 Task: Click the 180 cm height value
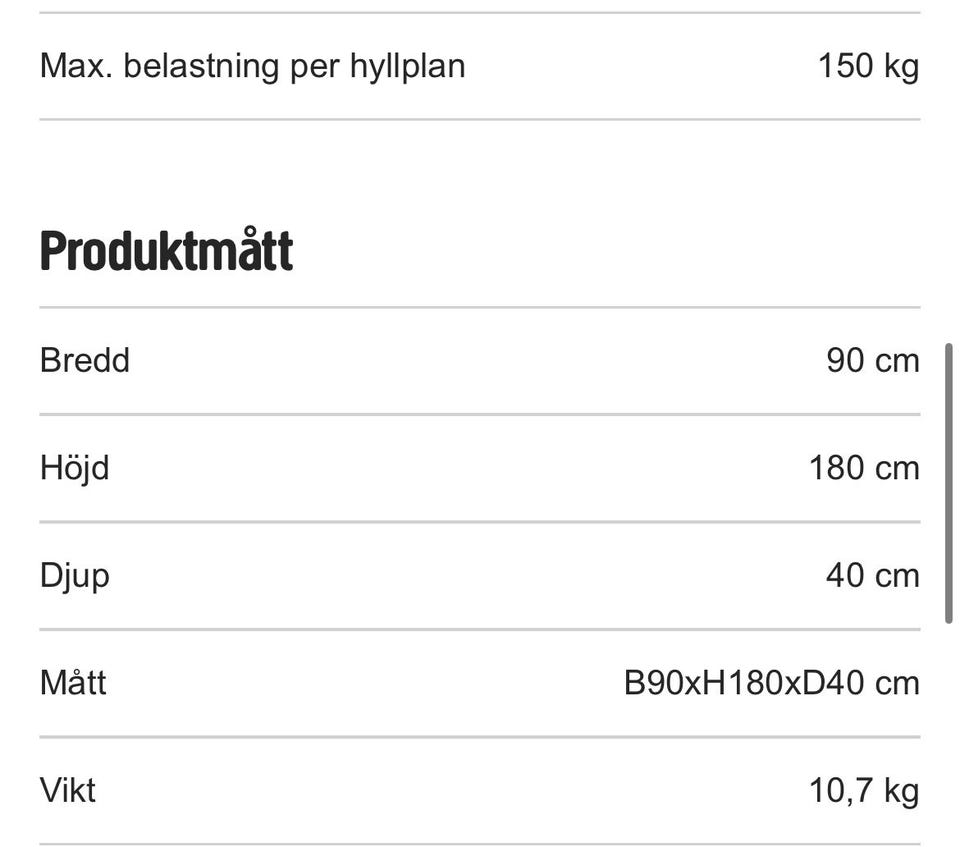[x=864, y=468]
